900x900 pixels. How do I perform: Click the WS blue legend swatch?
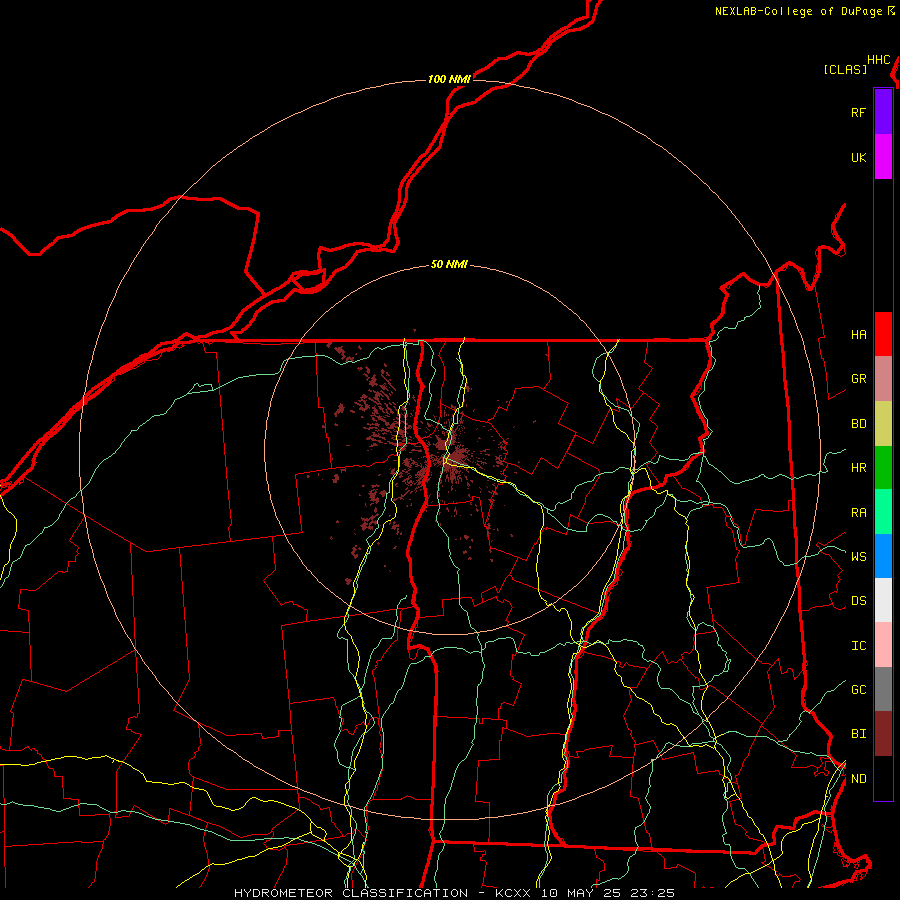[883, 556]
